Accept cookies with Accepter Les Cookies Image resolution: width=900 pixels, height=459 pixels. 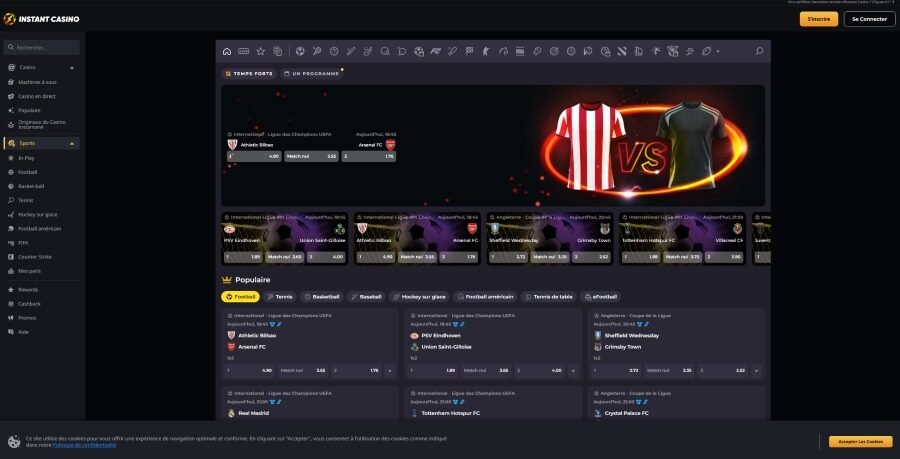coord(860,442)
